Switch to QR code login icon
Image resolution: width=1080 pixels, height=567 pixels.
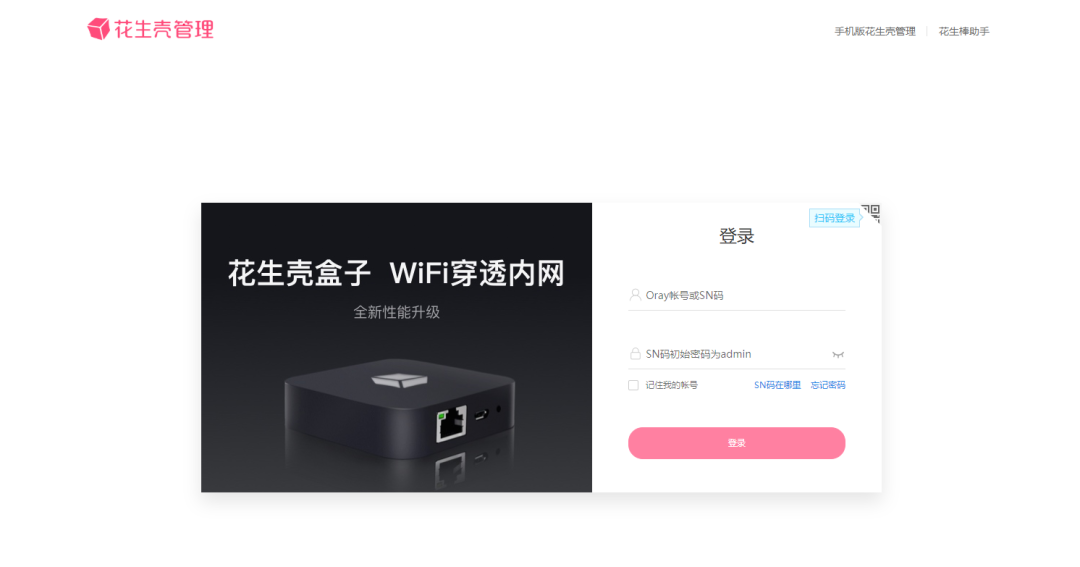tap(871, 213)
